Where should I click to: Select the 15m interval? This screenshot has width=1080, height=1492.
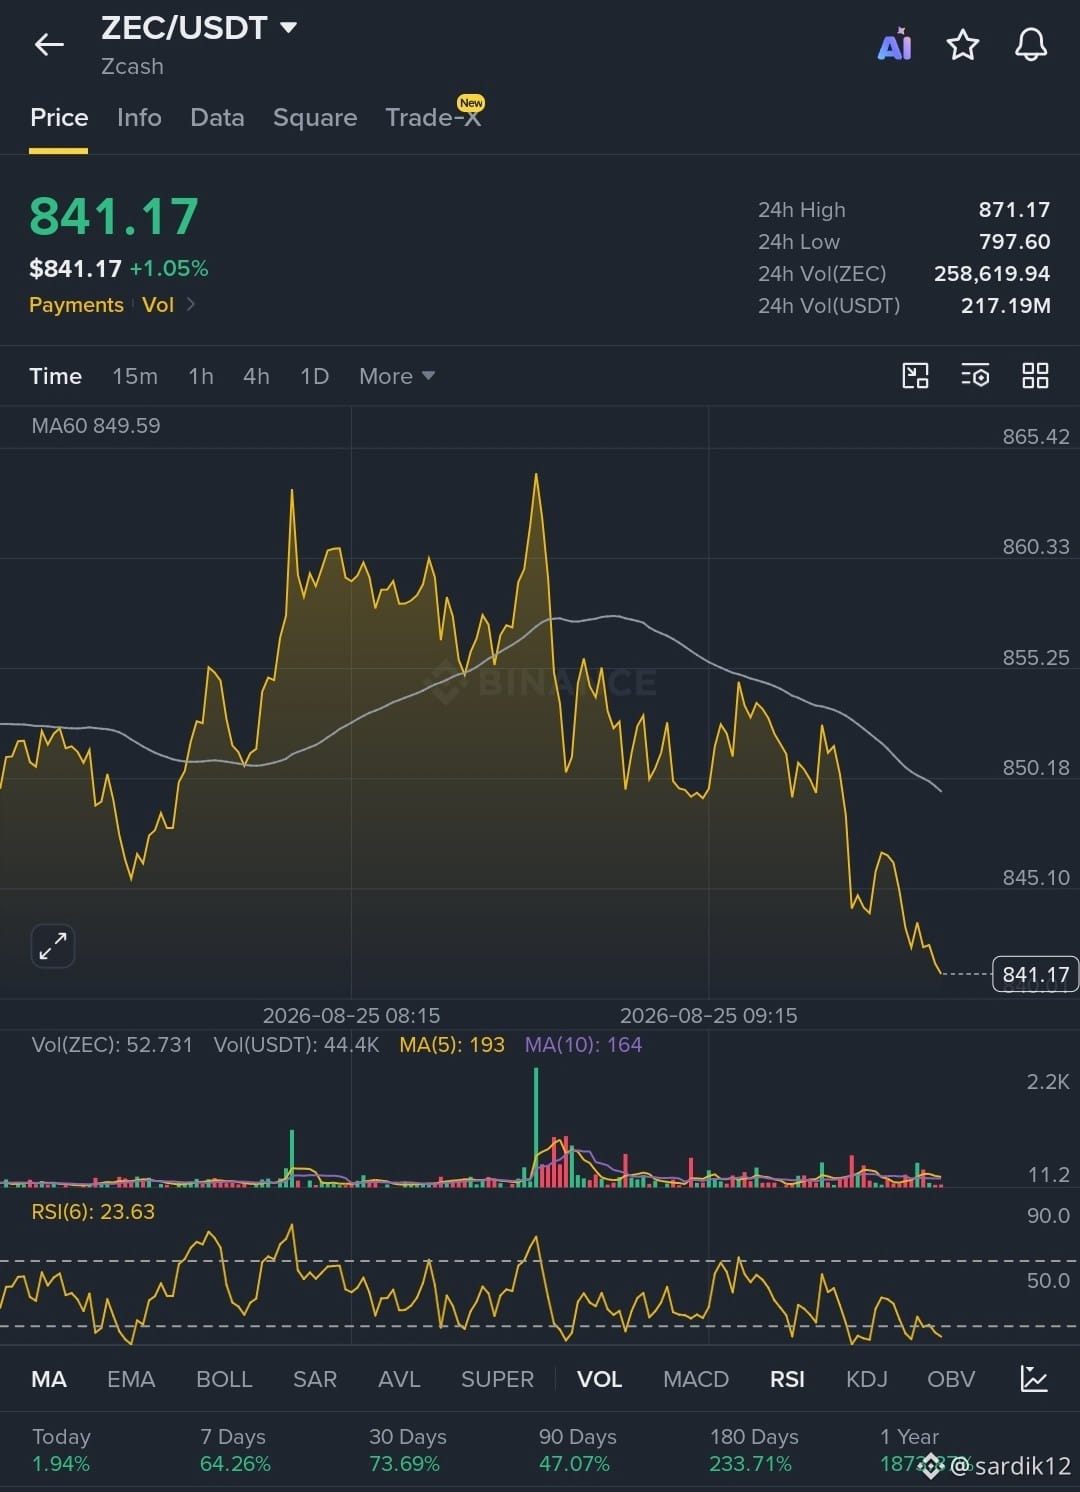pos(135,376)
